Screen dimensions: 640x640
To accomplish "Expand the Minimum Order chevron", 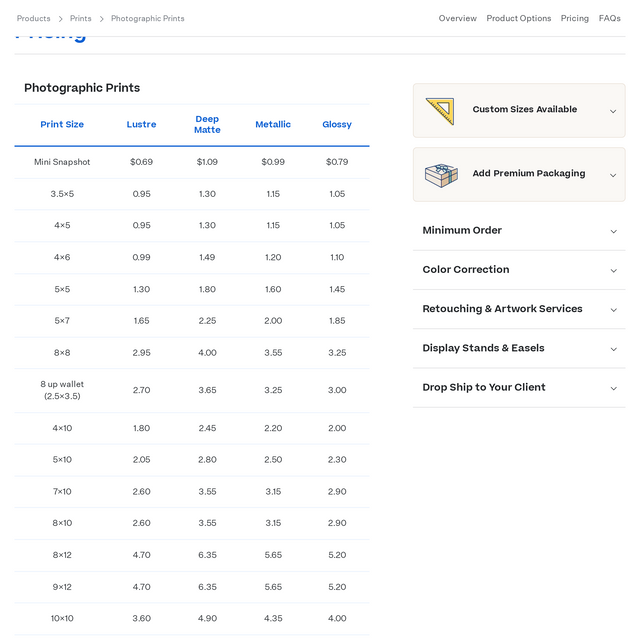I will tap(613, 231).
